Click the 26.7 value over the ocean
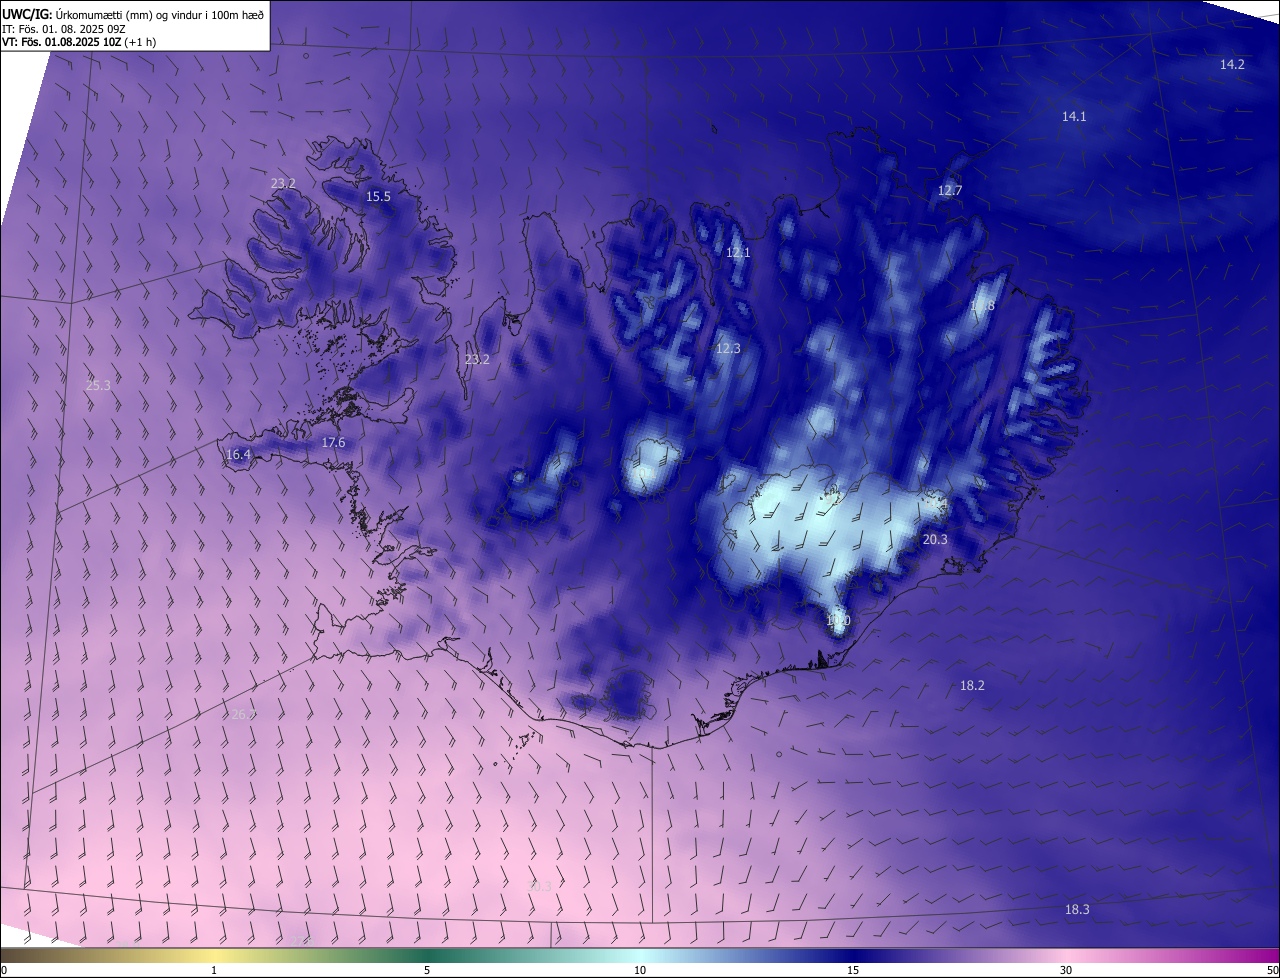Screen dimensions: 1280x978 tap(244, 715)
